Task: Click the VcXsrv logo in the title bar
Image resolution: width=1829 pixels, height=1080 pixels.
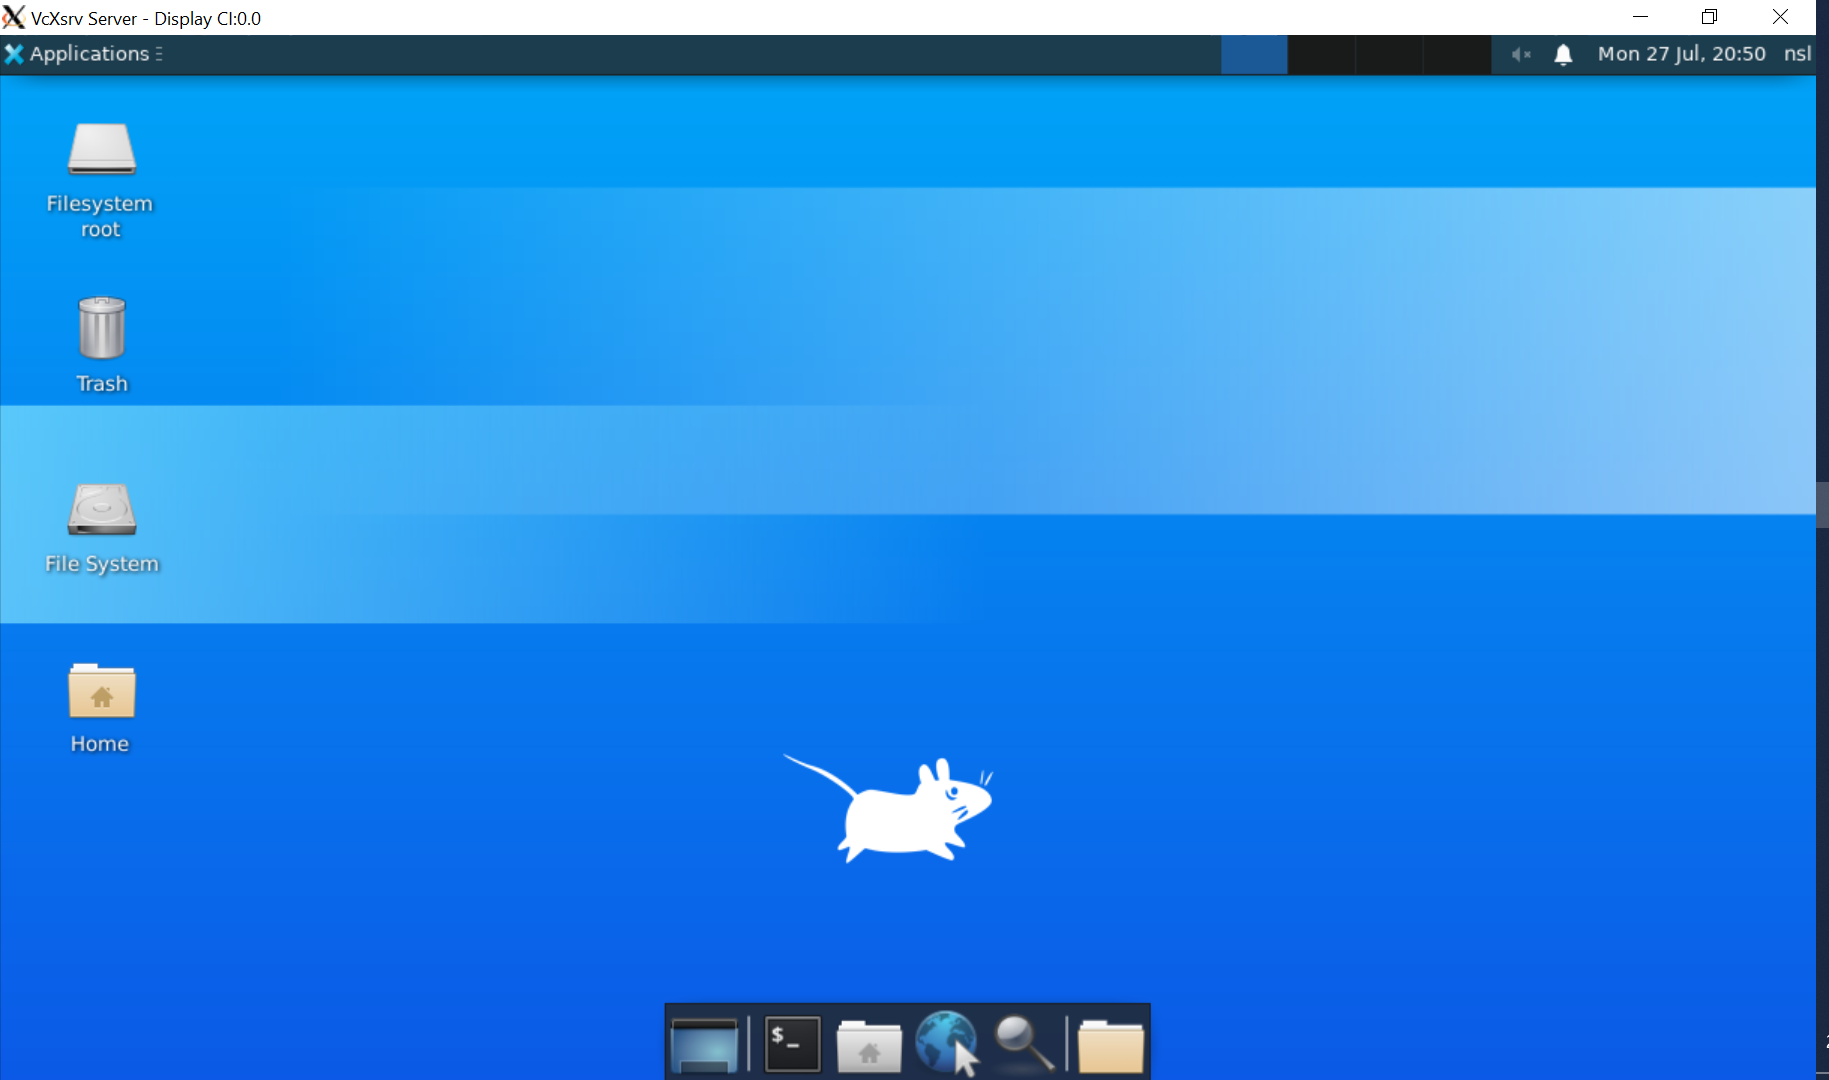Action: click(x=14, y=17)
